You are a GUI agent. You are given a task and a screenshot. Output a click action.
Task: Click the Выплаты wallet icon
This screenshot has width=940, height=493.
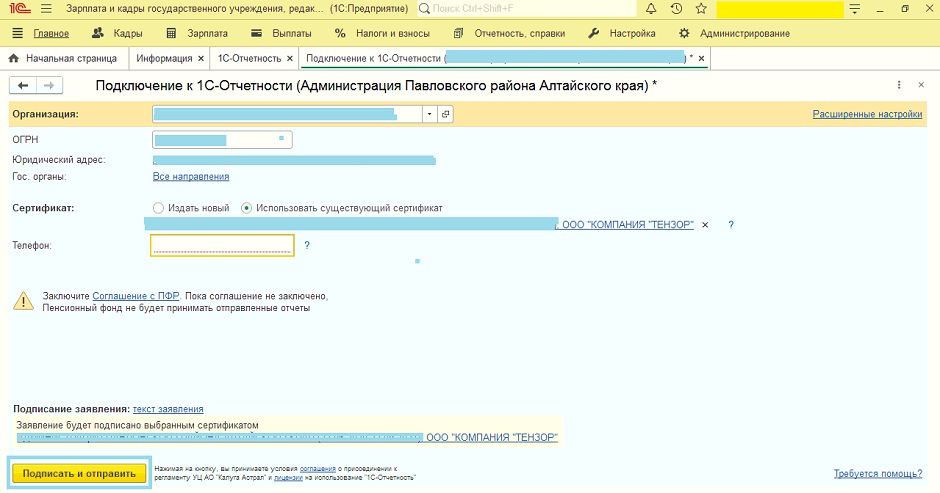pos(257,34)
